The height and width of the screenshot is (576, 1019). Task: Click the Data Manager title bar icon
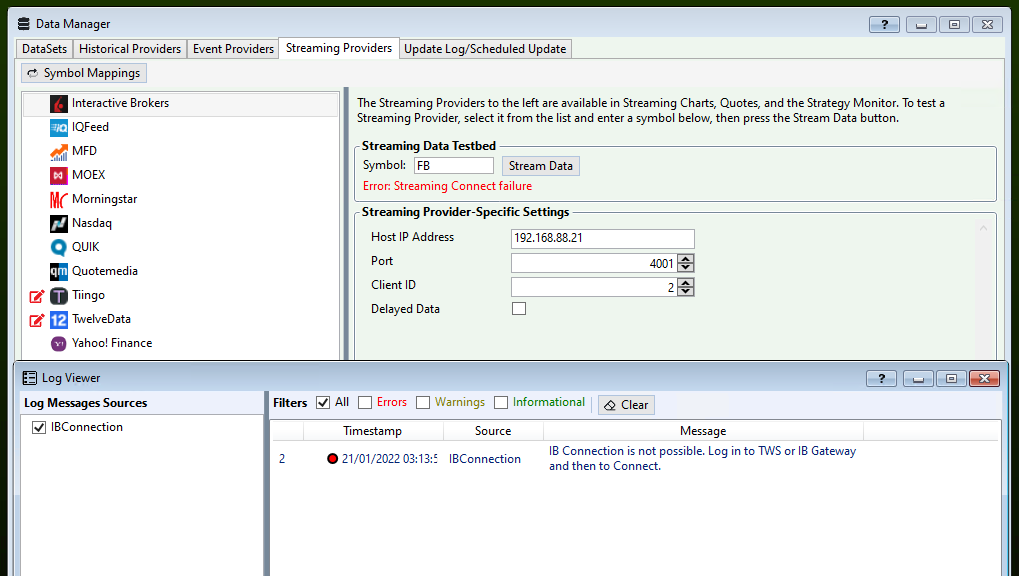point(23,24)
